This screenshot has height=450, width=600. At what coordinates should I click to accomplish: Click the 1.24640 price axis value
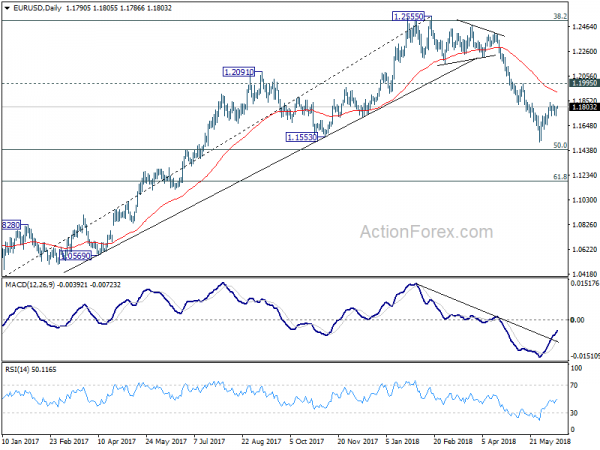[x=584, y=26]
